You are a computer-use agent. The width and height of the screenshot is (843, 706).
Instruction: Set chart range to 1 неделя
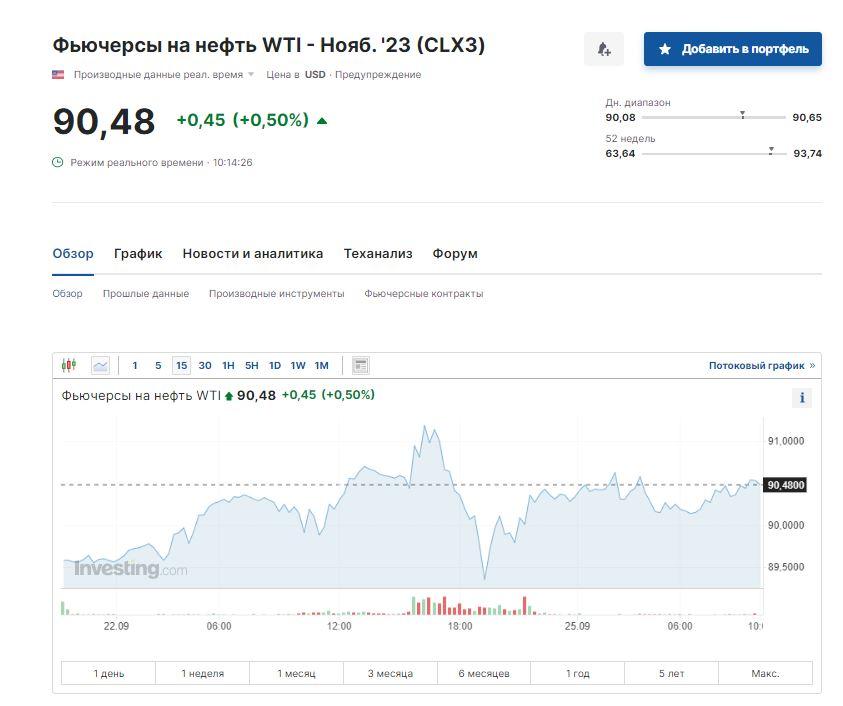pos(202,673)
